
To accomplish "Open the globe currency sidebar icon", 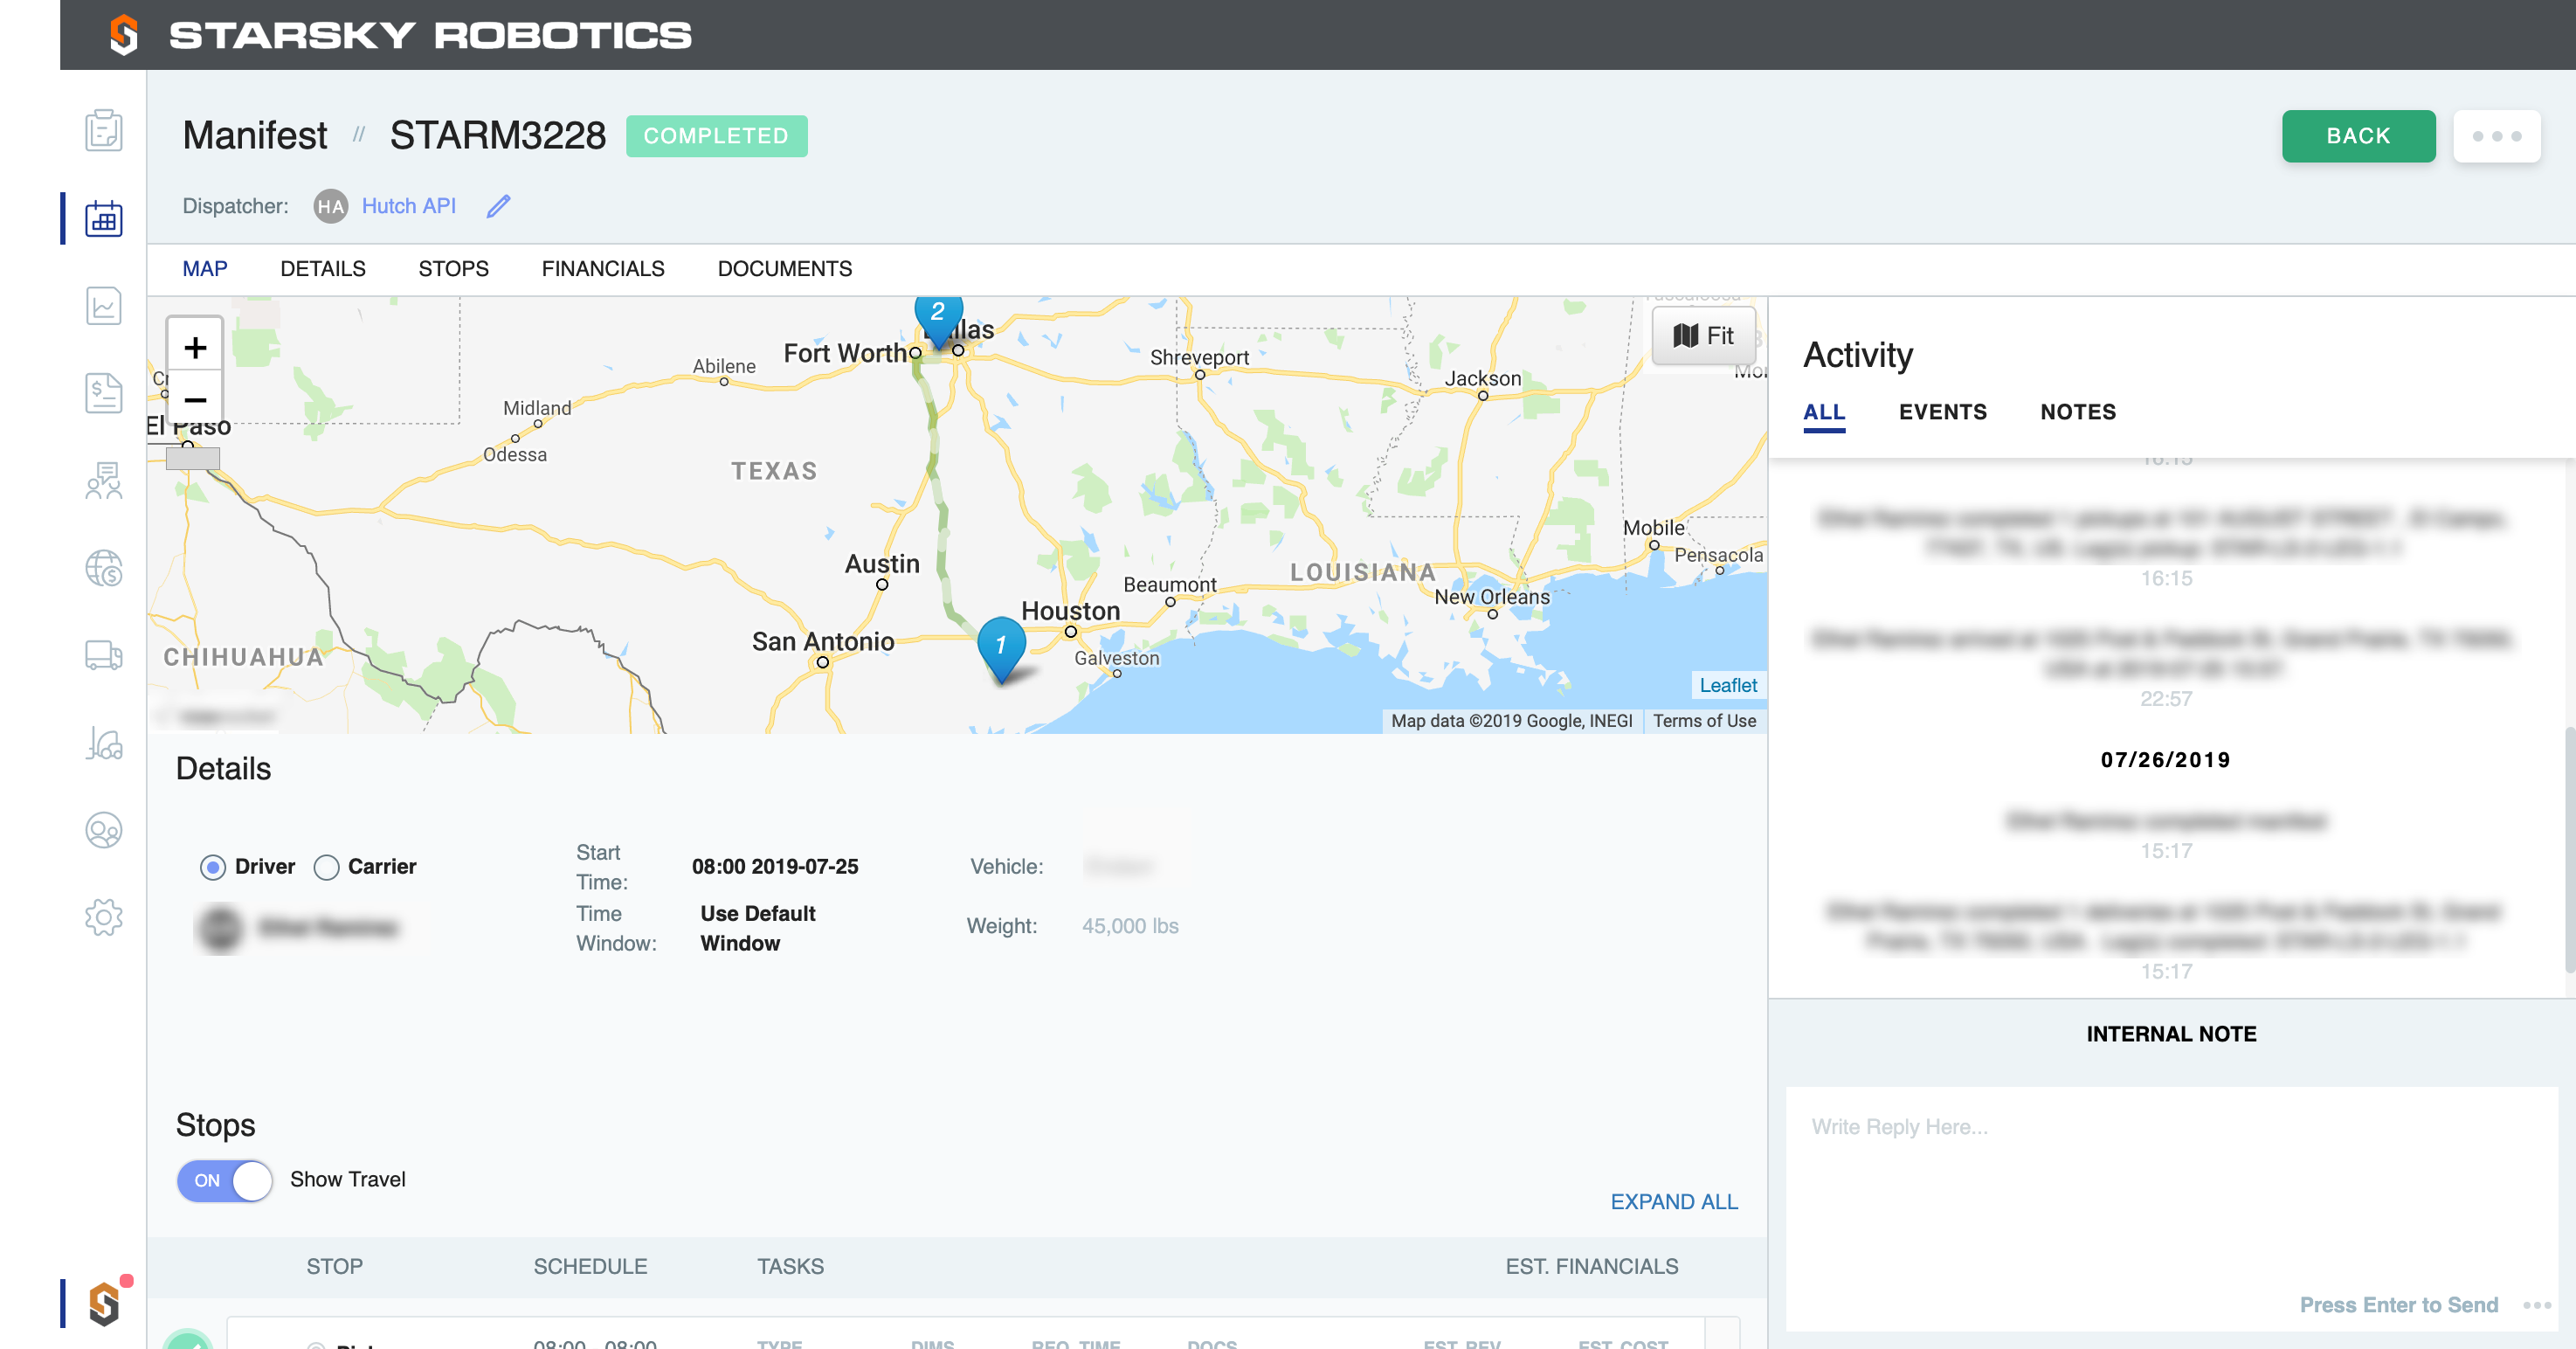I will point(103,568).
